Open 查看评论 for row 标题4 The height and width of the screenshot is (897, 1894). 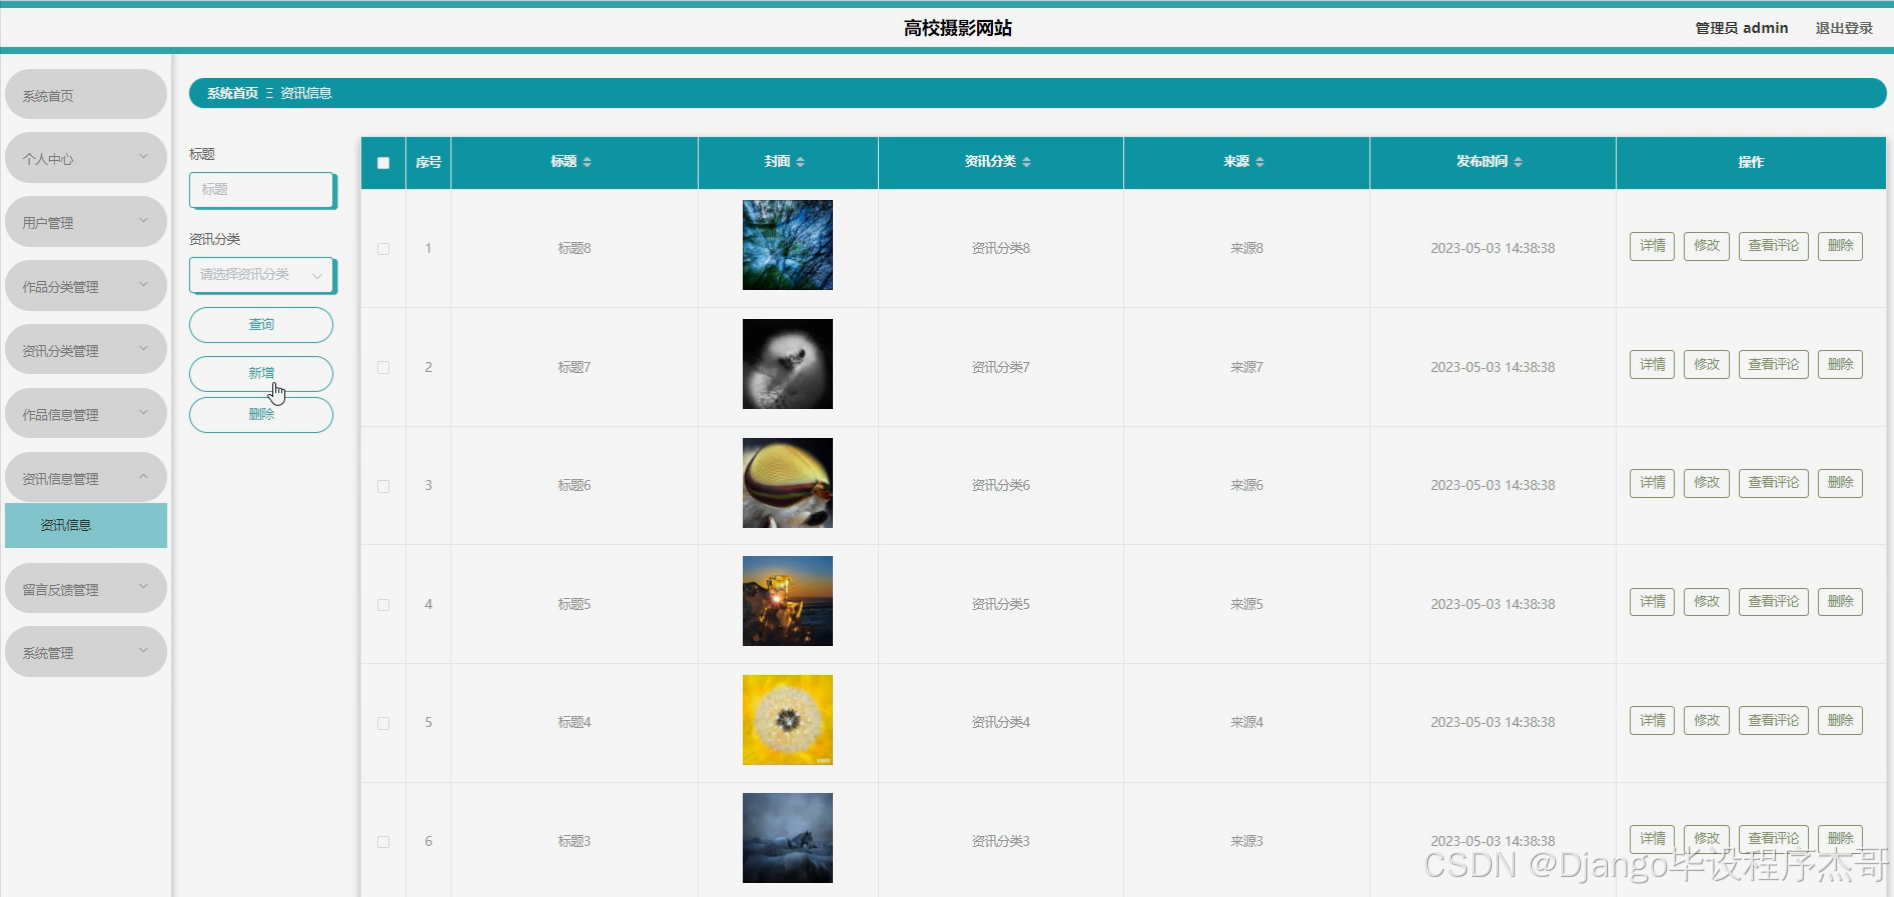click(x=1773, y=721)
